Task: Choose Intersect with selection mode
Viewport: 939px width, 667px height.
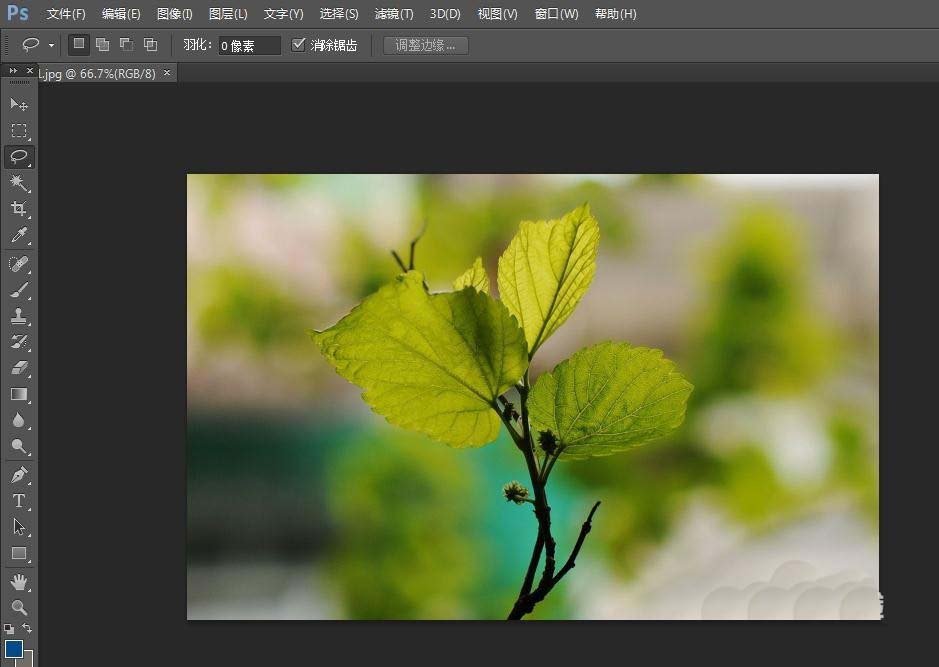Action: 150,45
